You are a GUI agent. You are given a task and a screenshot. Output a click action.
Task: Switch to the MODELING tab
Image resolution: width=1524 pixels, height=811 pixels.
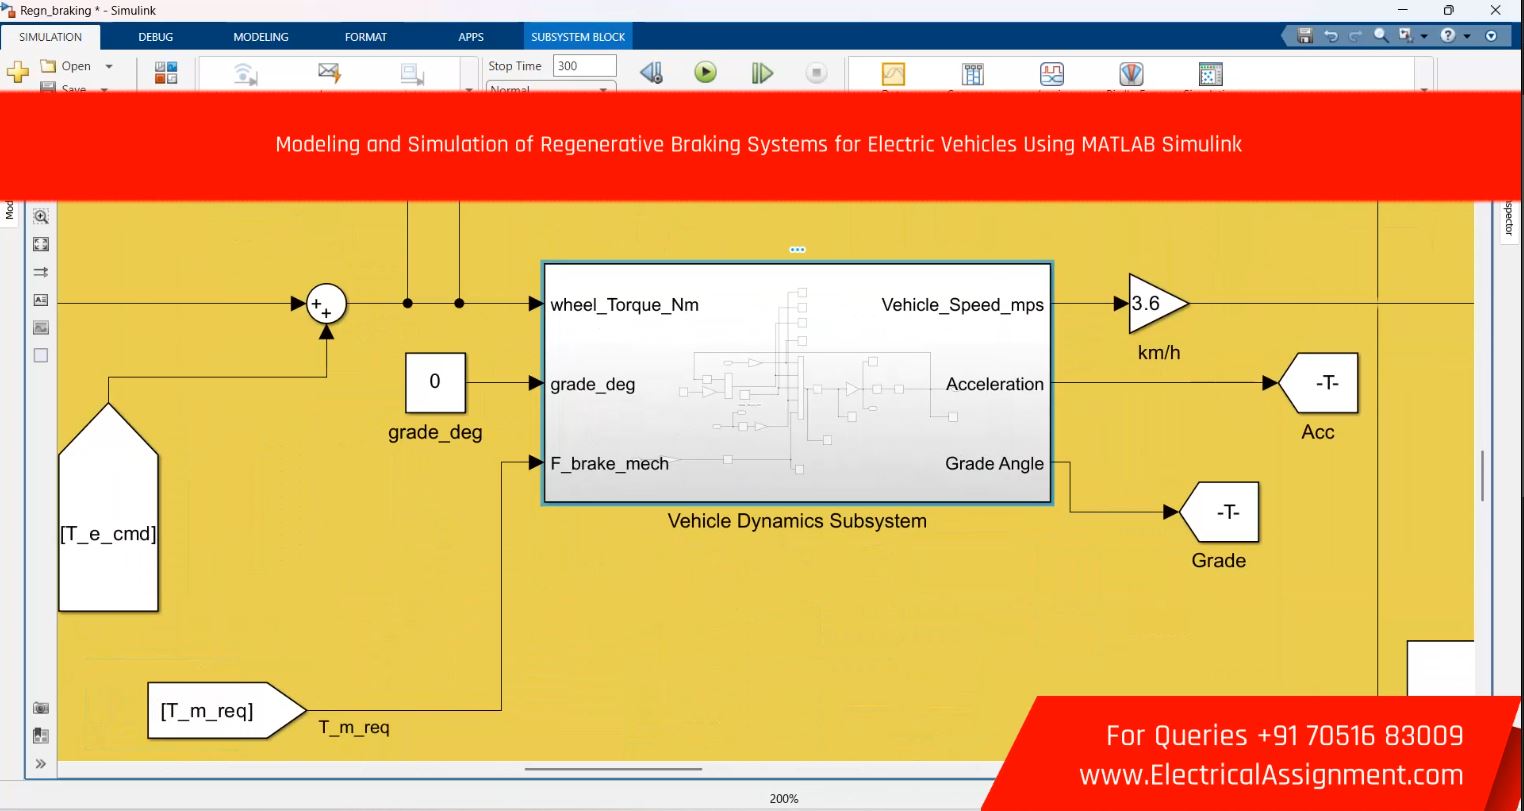tap(261, 37)
